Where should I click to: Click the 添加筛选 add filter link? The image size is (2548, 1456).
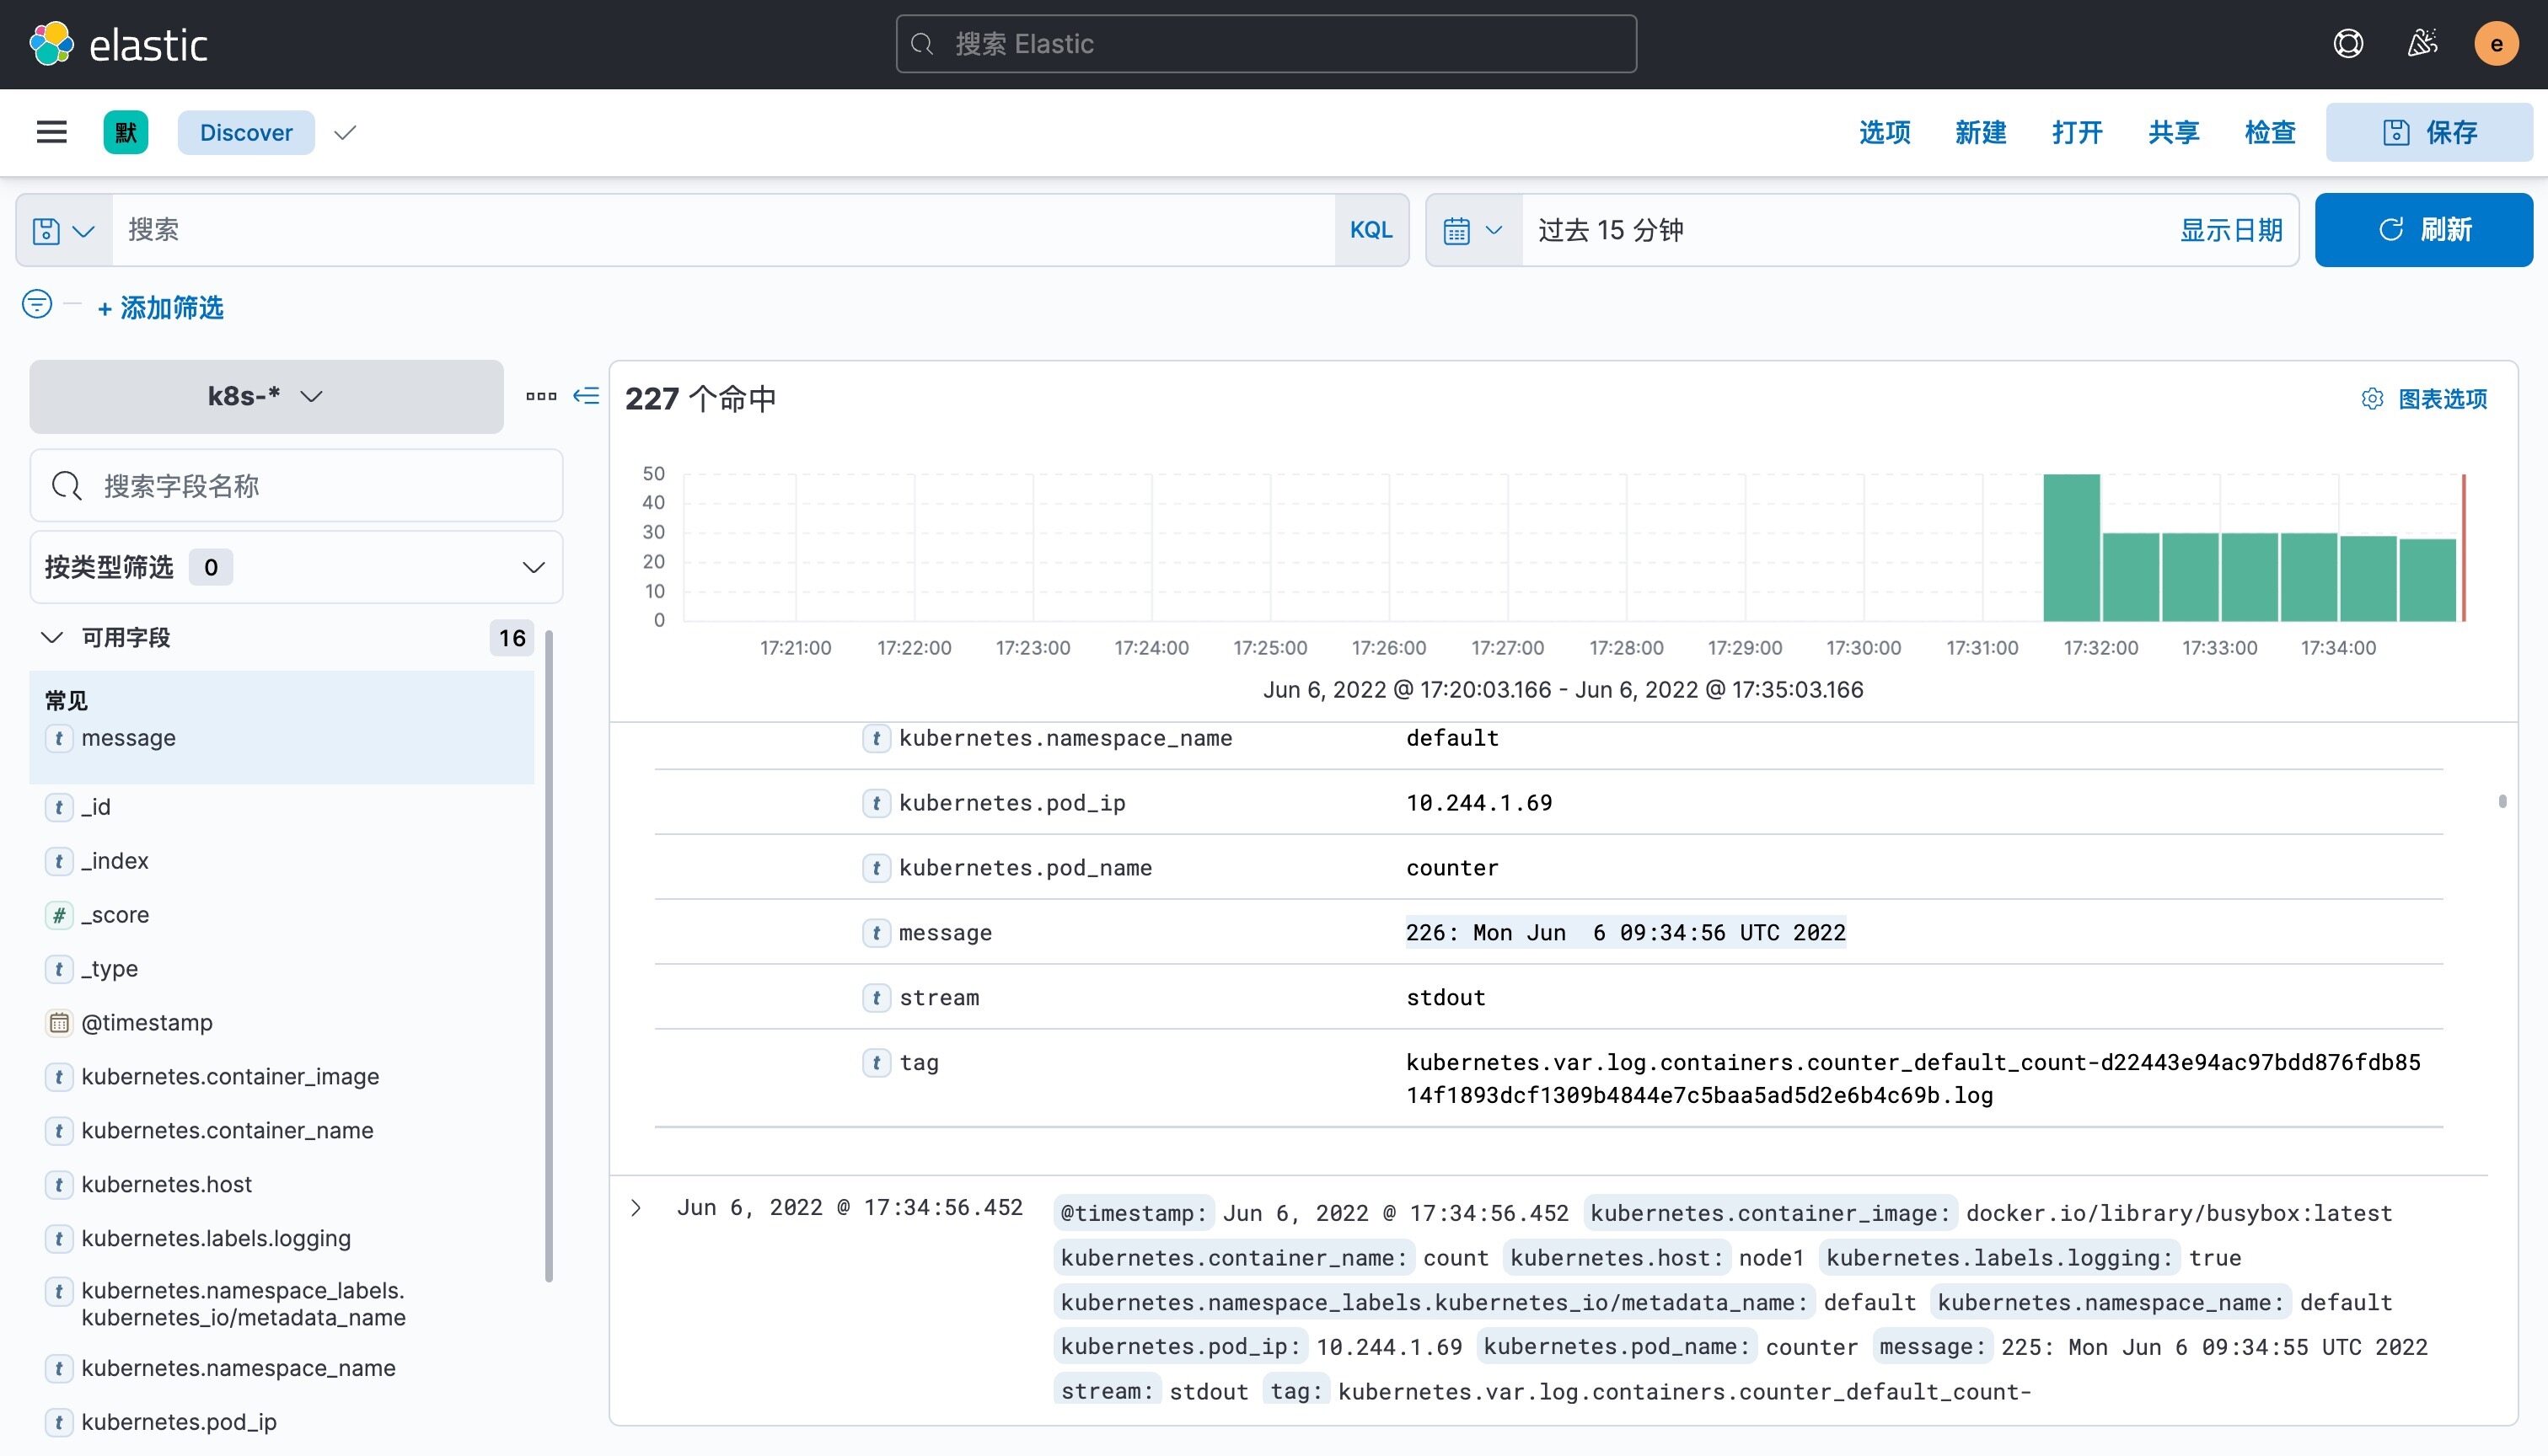click(x=160, y=308)
